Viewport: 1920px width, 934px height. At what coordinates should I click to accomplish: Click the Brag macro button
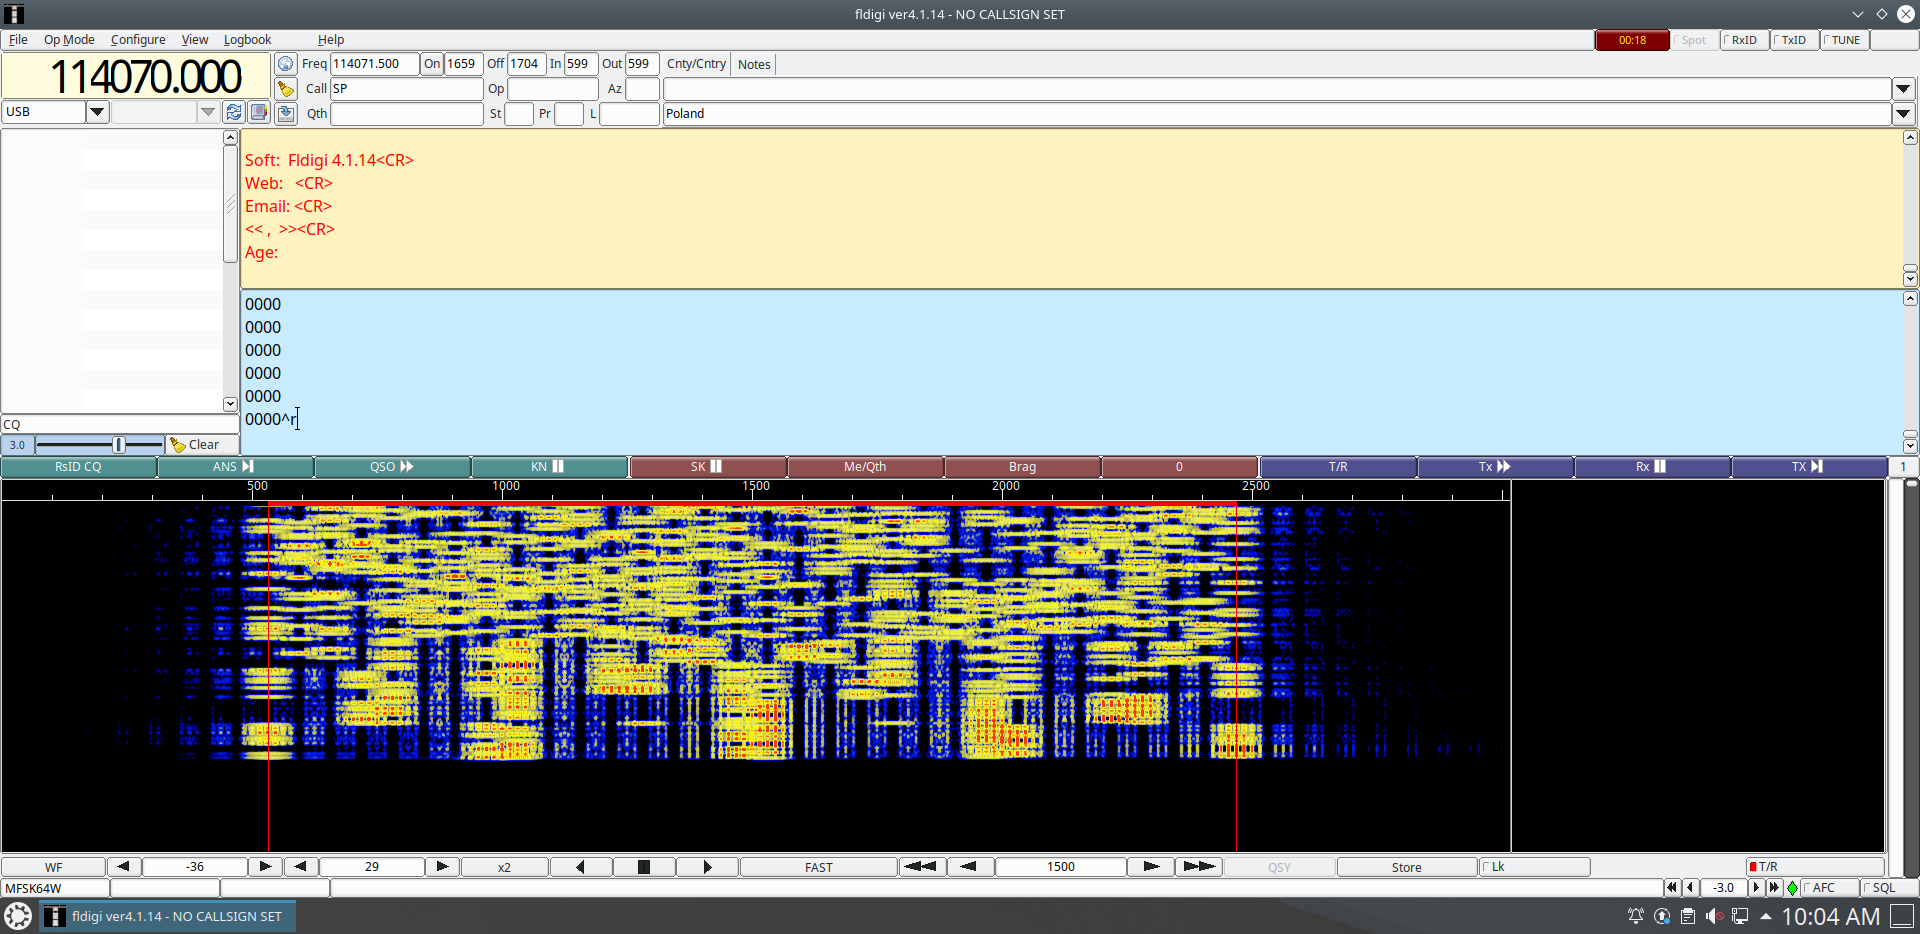click(x=1022, y=467)
